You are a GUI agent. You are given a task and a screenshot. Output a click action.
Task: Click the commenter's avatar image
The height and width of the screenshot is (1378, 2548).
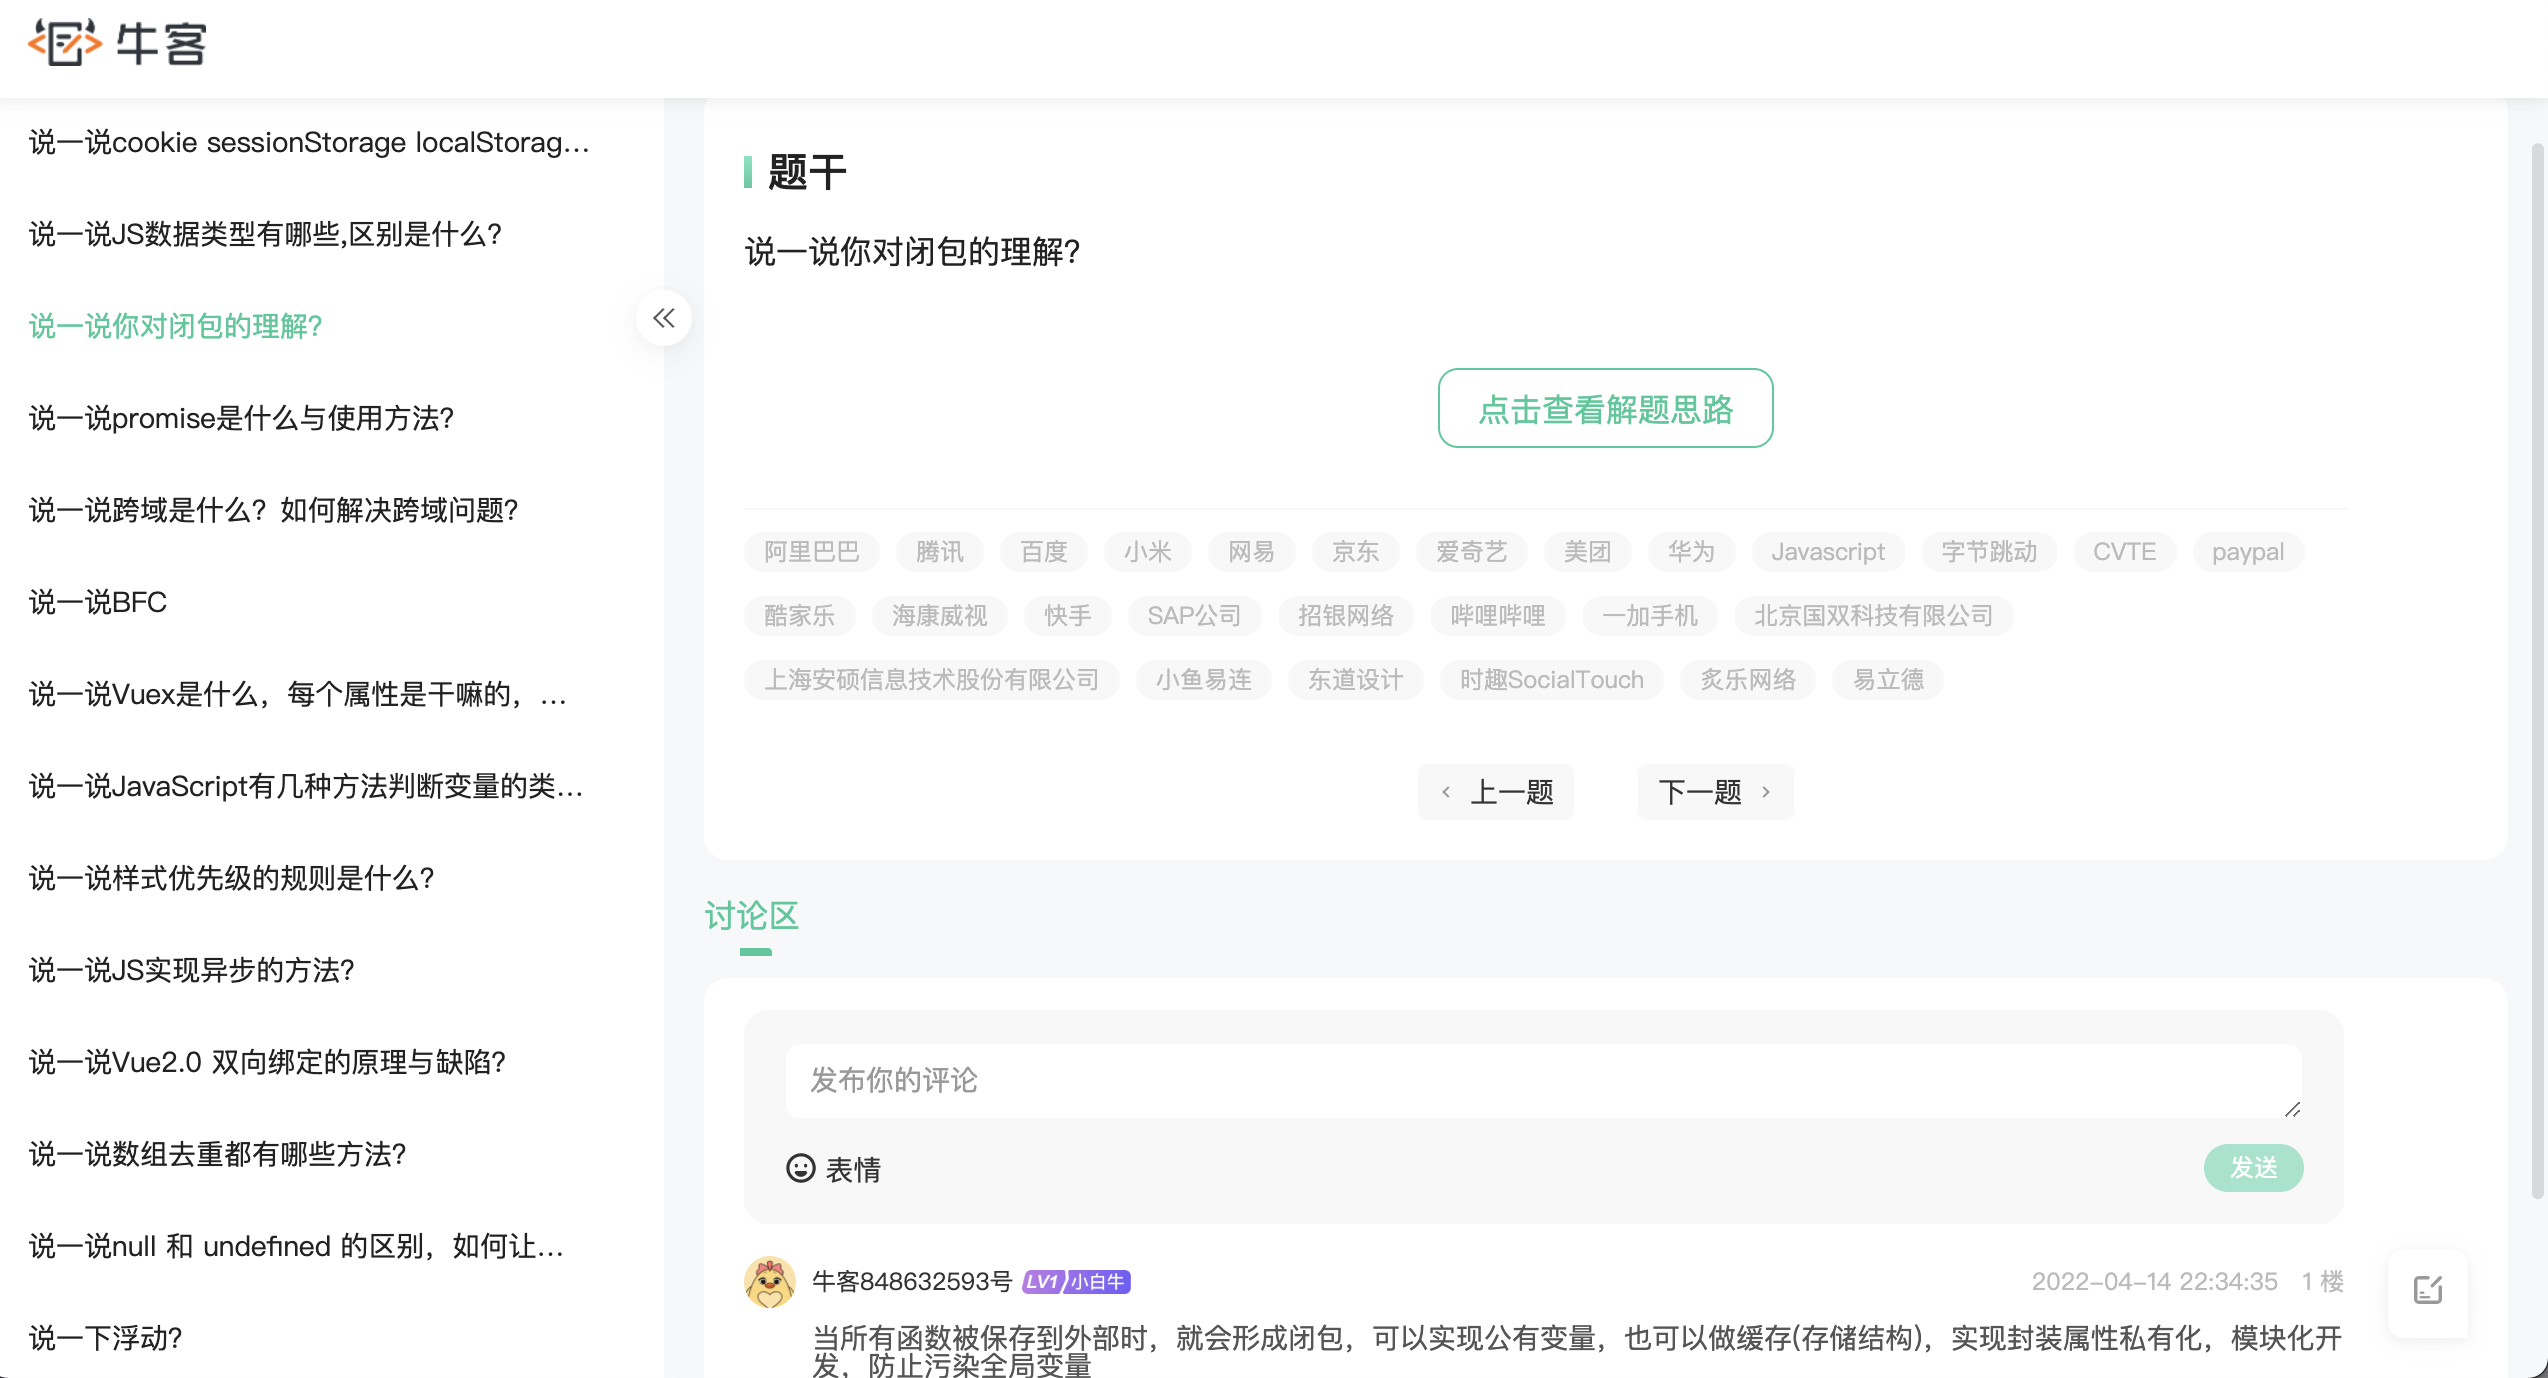(769, 1282)
